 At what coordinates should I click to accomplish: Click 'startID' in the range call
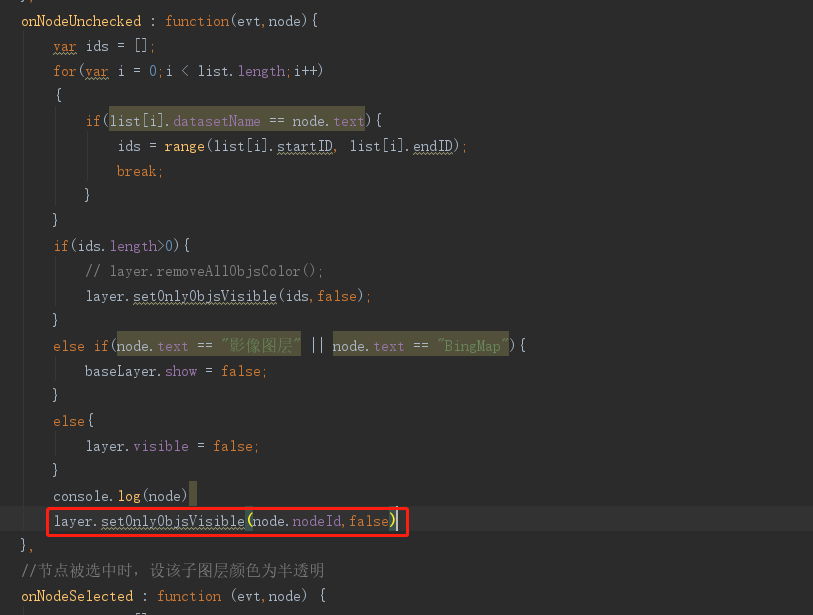[x=305, y=147]
